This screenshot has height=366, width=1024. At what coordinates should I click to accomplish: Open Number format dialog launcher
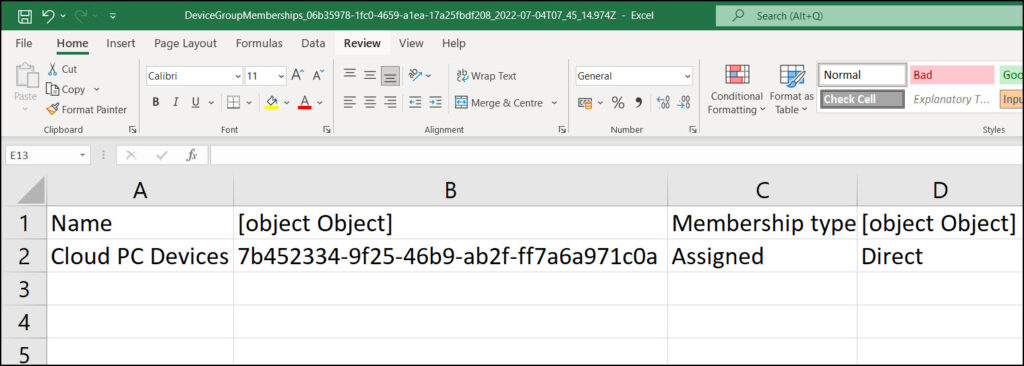[693, 129]
